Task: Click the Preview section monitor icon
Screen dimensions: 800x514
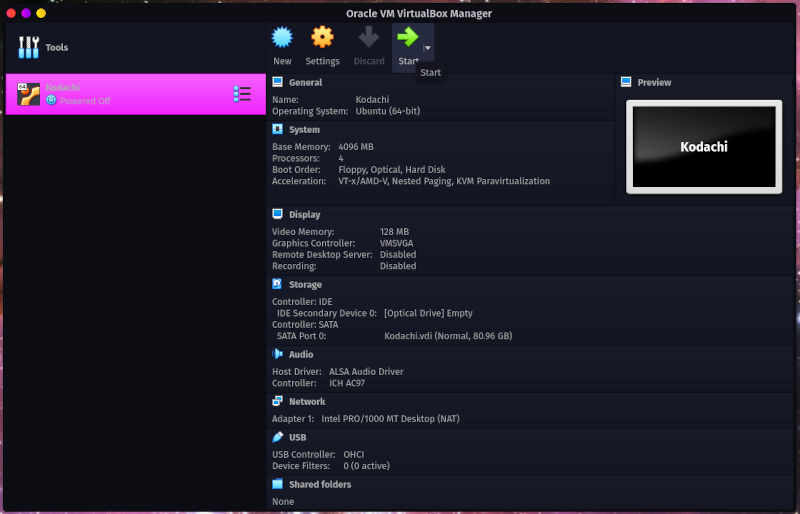Action: click(626, 82)
